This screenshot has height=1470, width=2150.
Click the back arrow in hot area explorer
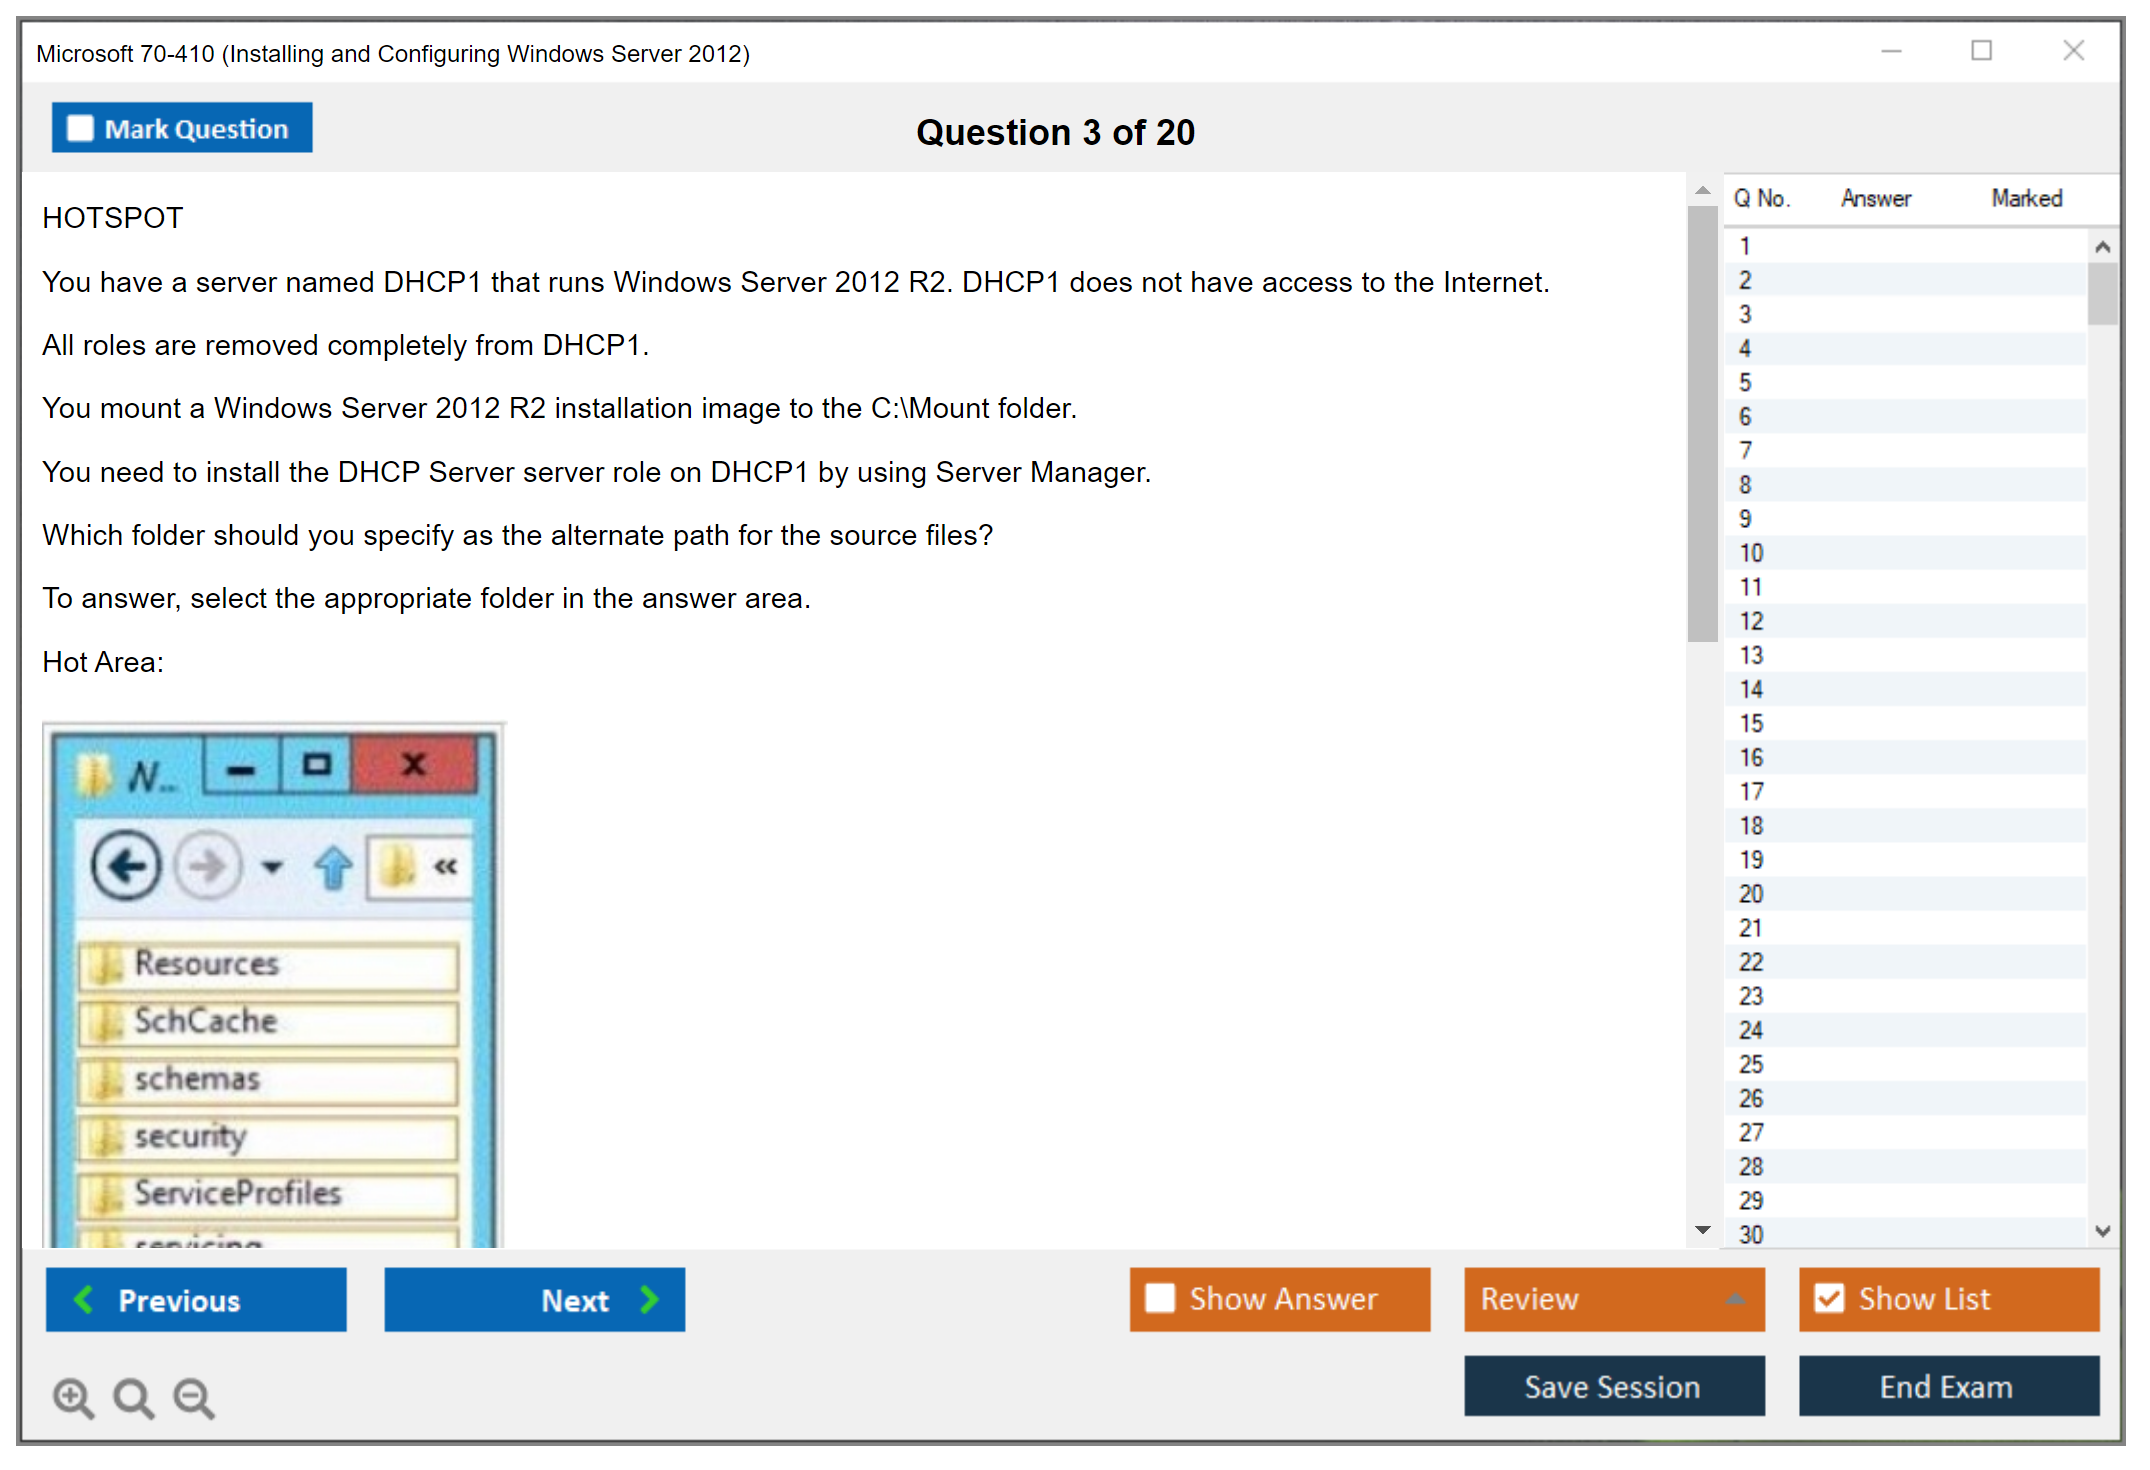(126, 865)
